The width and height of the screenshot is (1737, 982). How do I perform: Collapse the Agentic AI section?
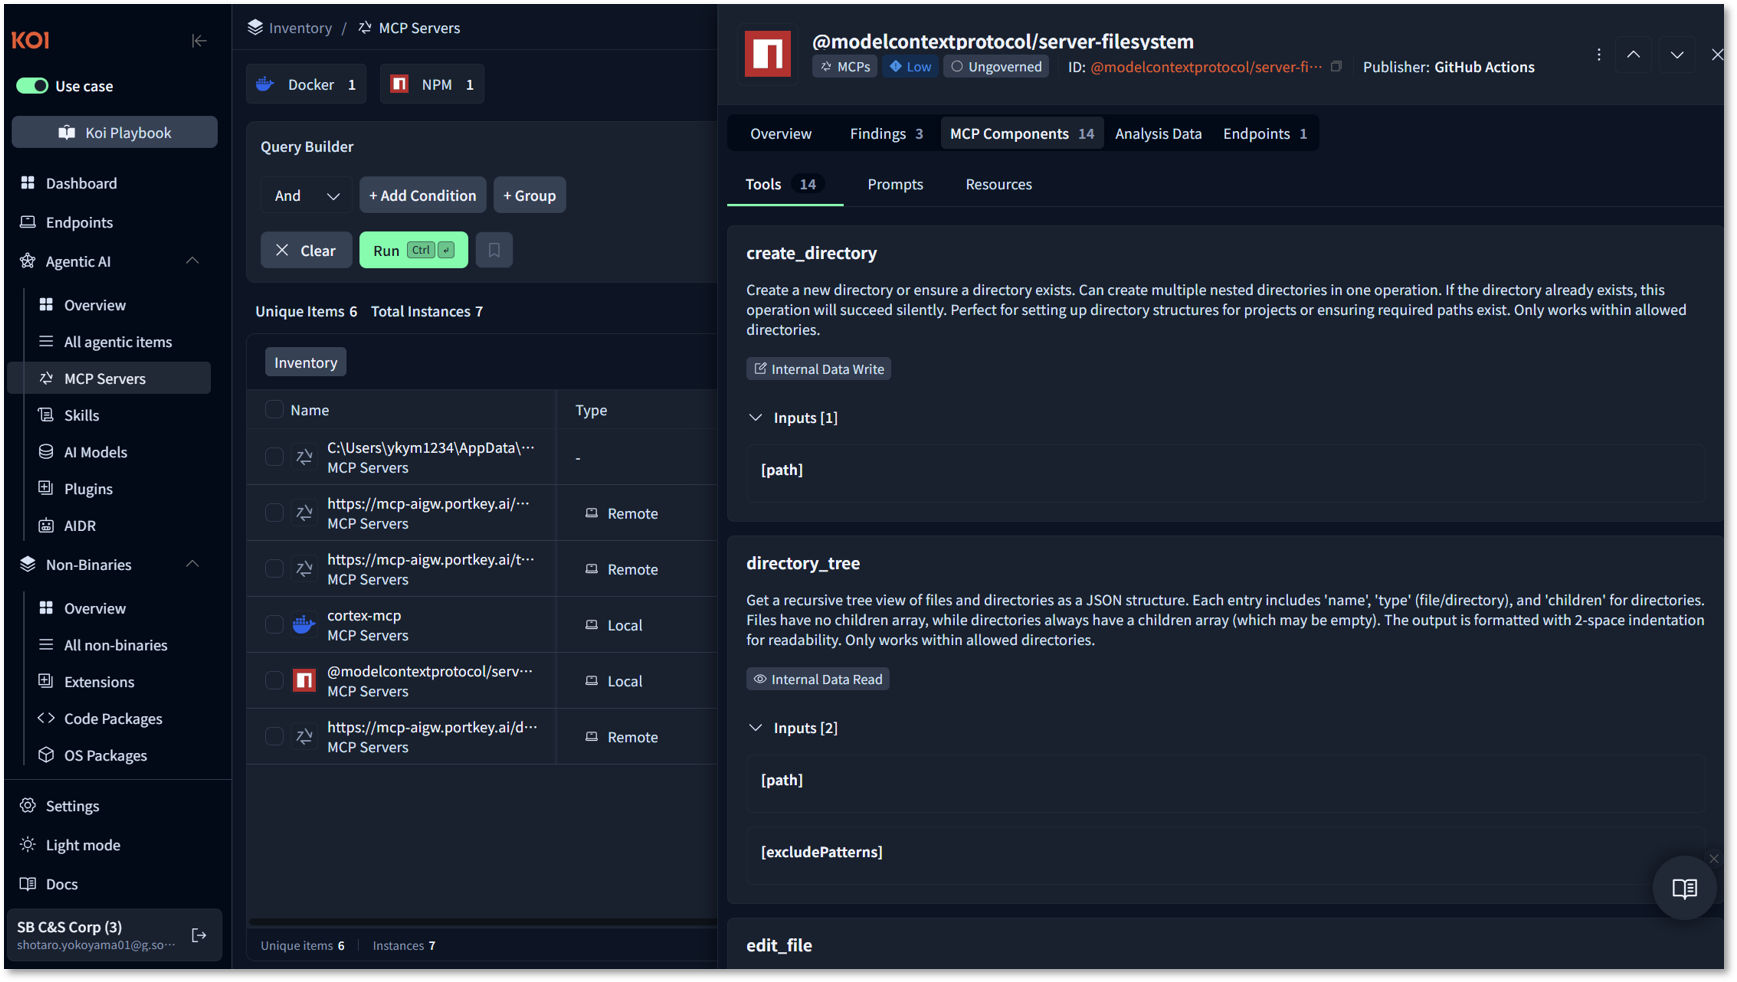(x=193, y=261)
